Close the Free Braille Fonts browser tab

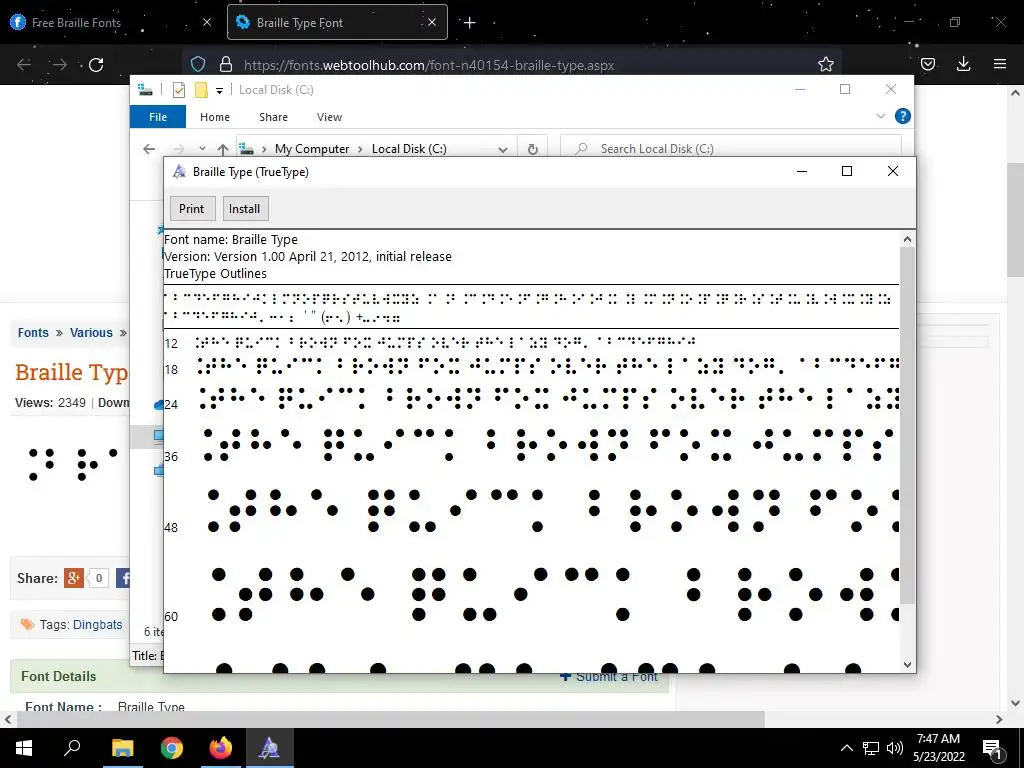207,22
